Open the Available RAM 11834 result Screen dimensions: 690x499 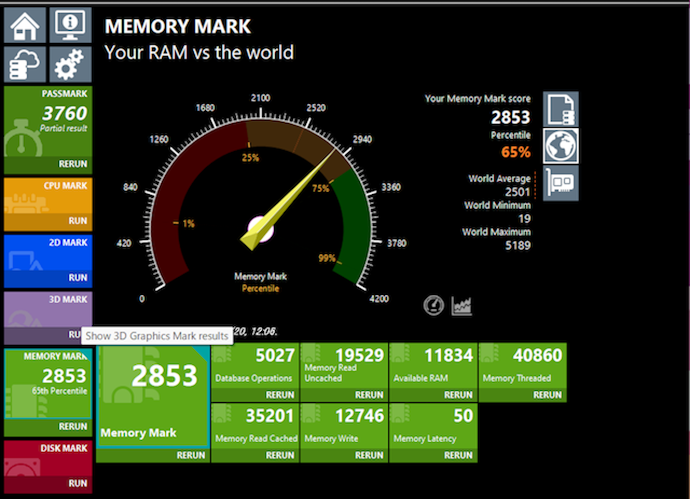pyautogui.click(x=433, y=366)
